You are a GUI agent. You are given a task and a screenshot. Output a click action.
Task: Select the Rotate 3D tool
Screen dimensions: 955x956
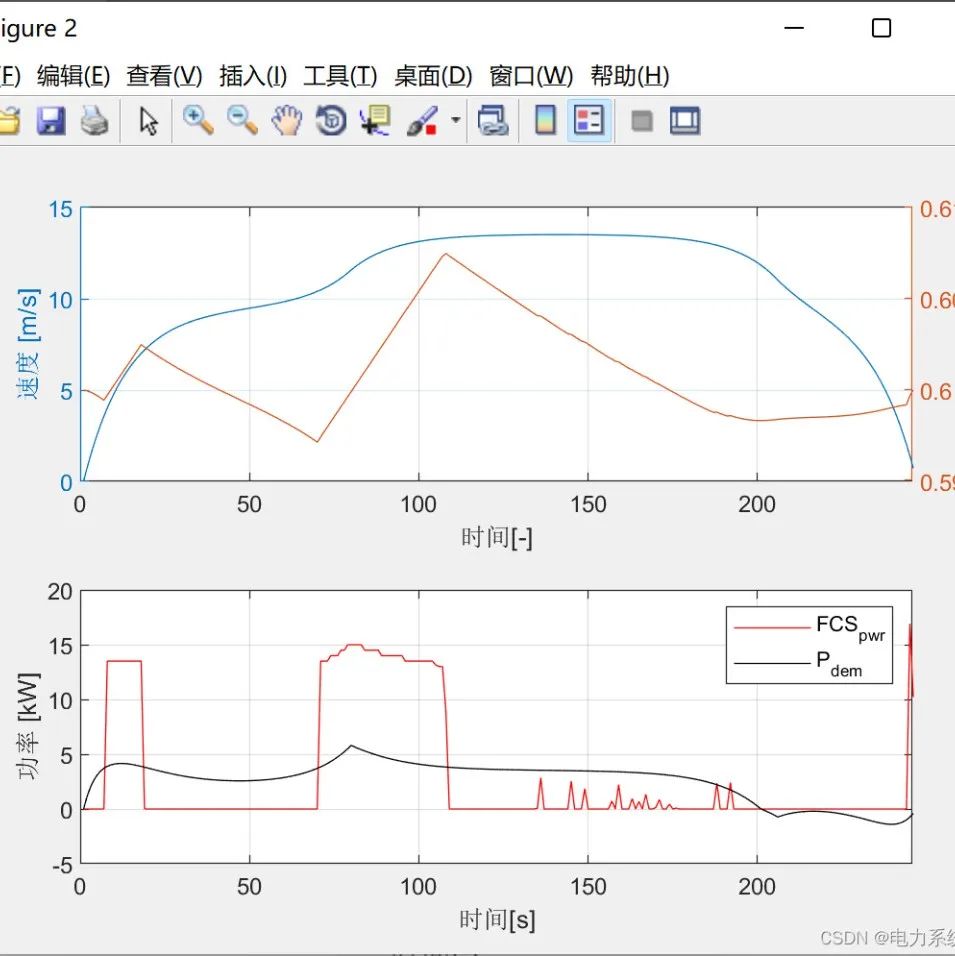(331, 120)
